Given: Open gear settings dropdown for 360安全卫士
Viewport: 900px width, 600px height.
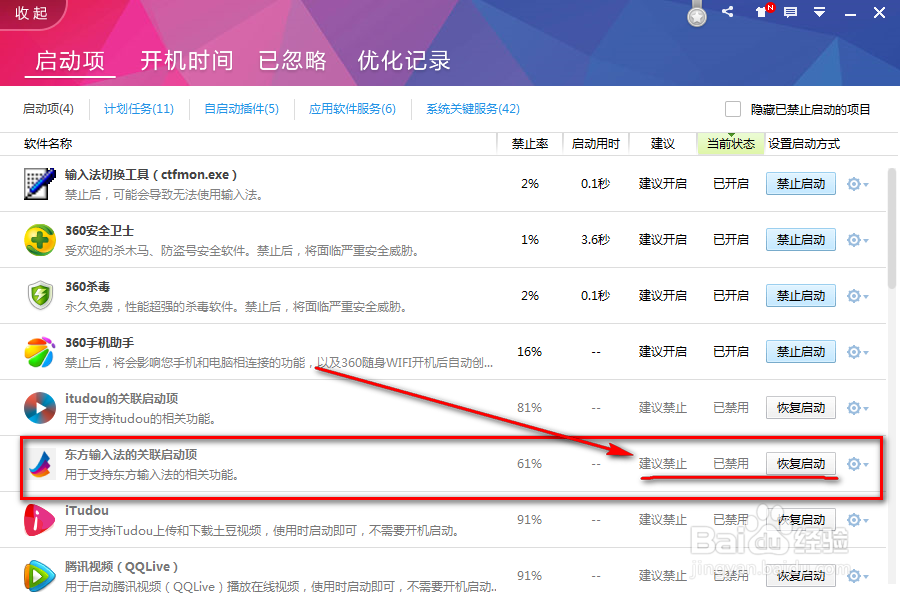Looking at the screenshot, I should (858, 240).
